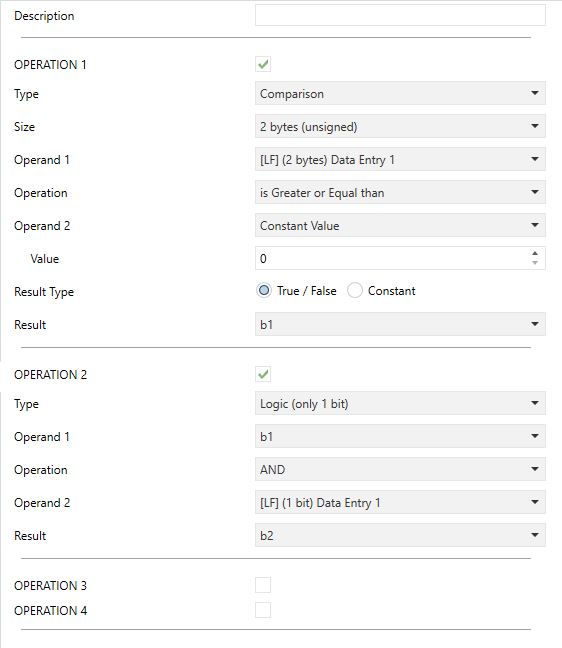Click the Value spin up arrow
562x648 pixels.
[x=535, y=254]
